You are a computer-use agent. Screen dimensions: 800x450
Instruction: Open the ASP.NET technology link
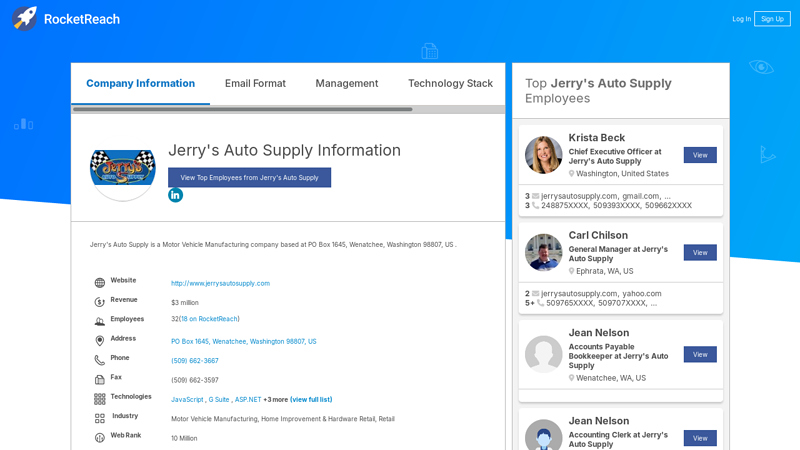(x=248, y=399)
